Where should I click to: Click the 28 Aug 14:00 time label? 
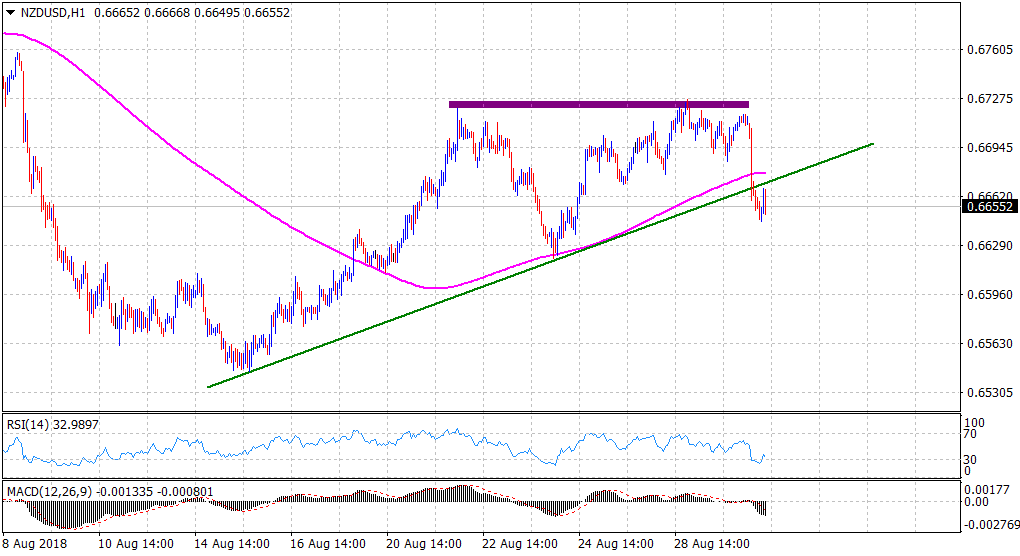coord(711,543)
